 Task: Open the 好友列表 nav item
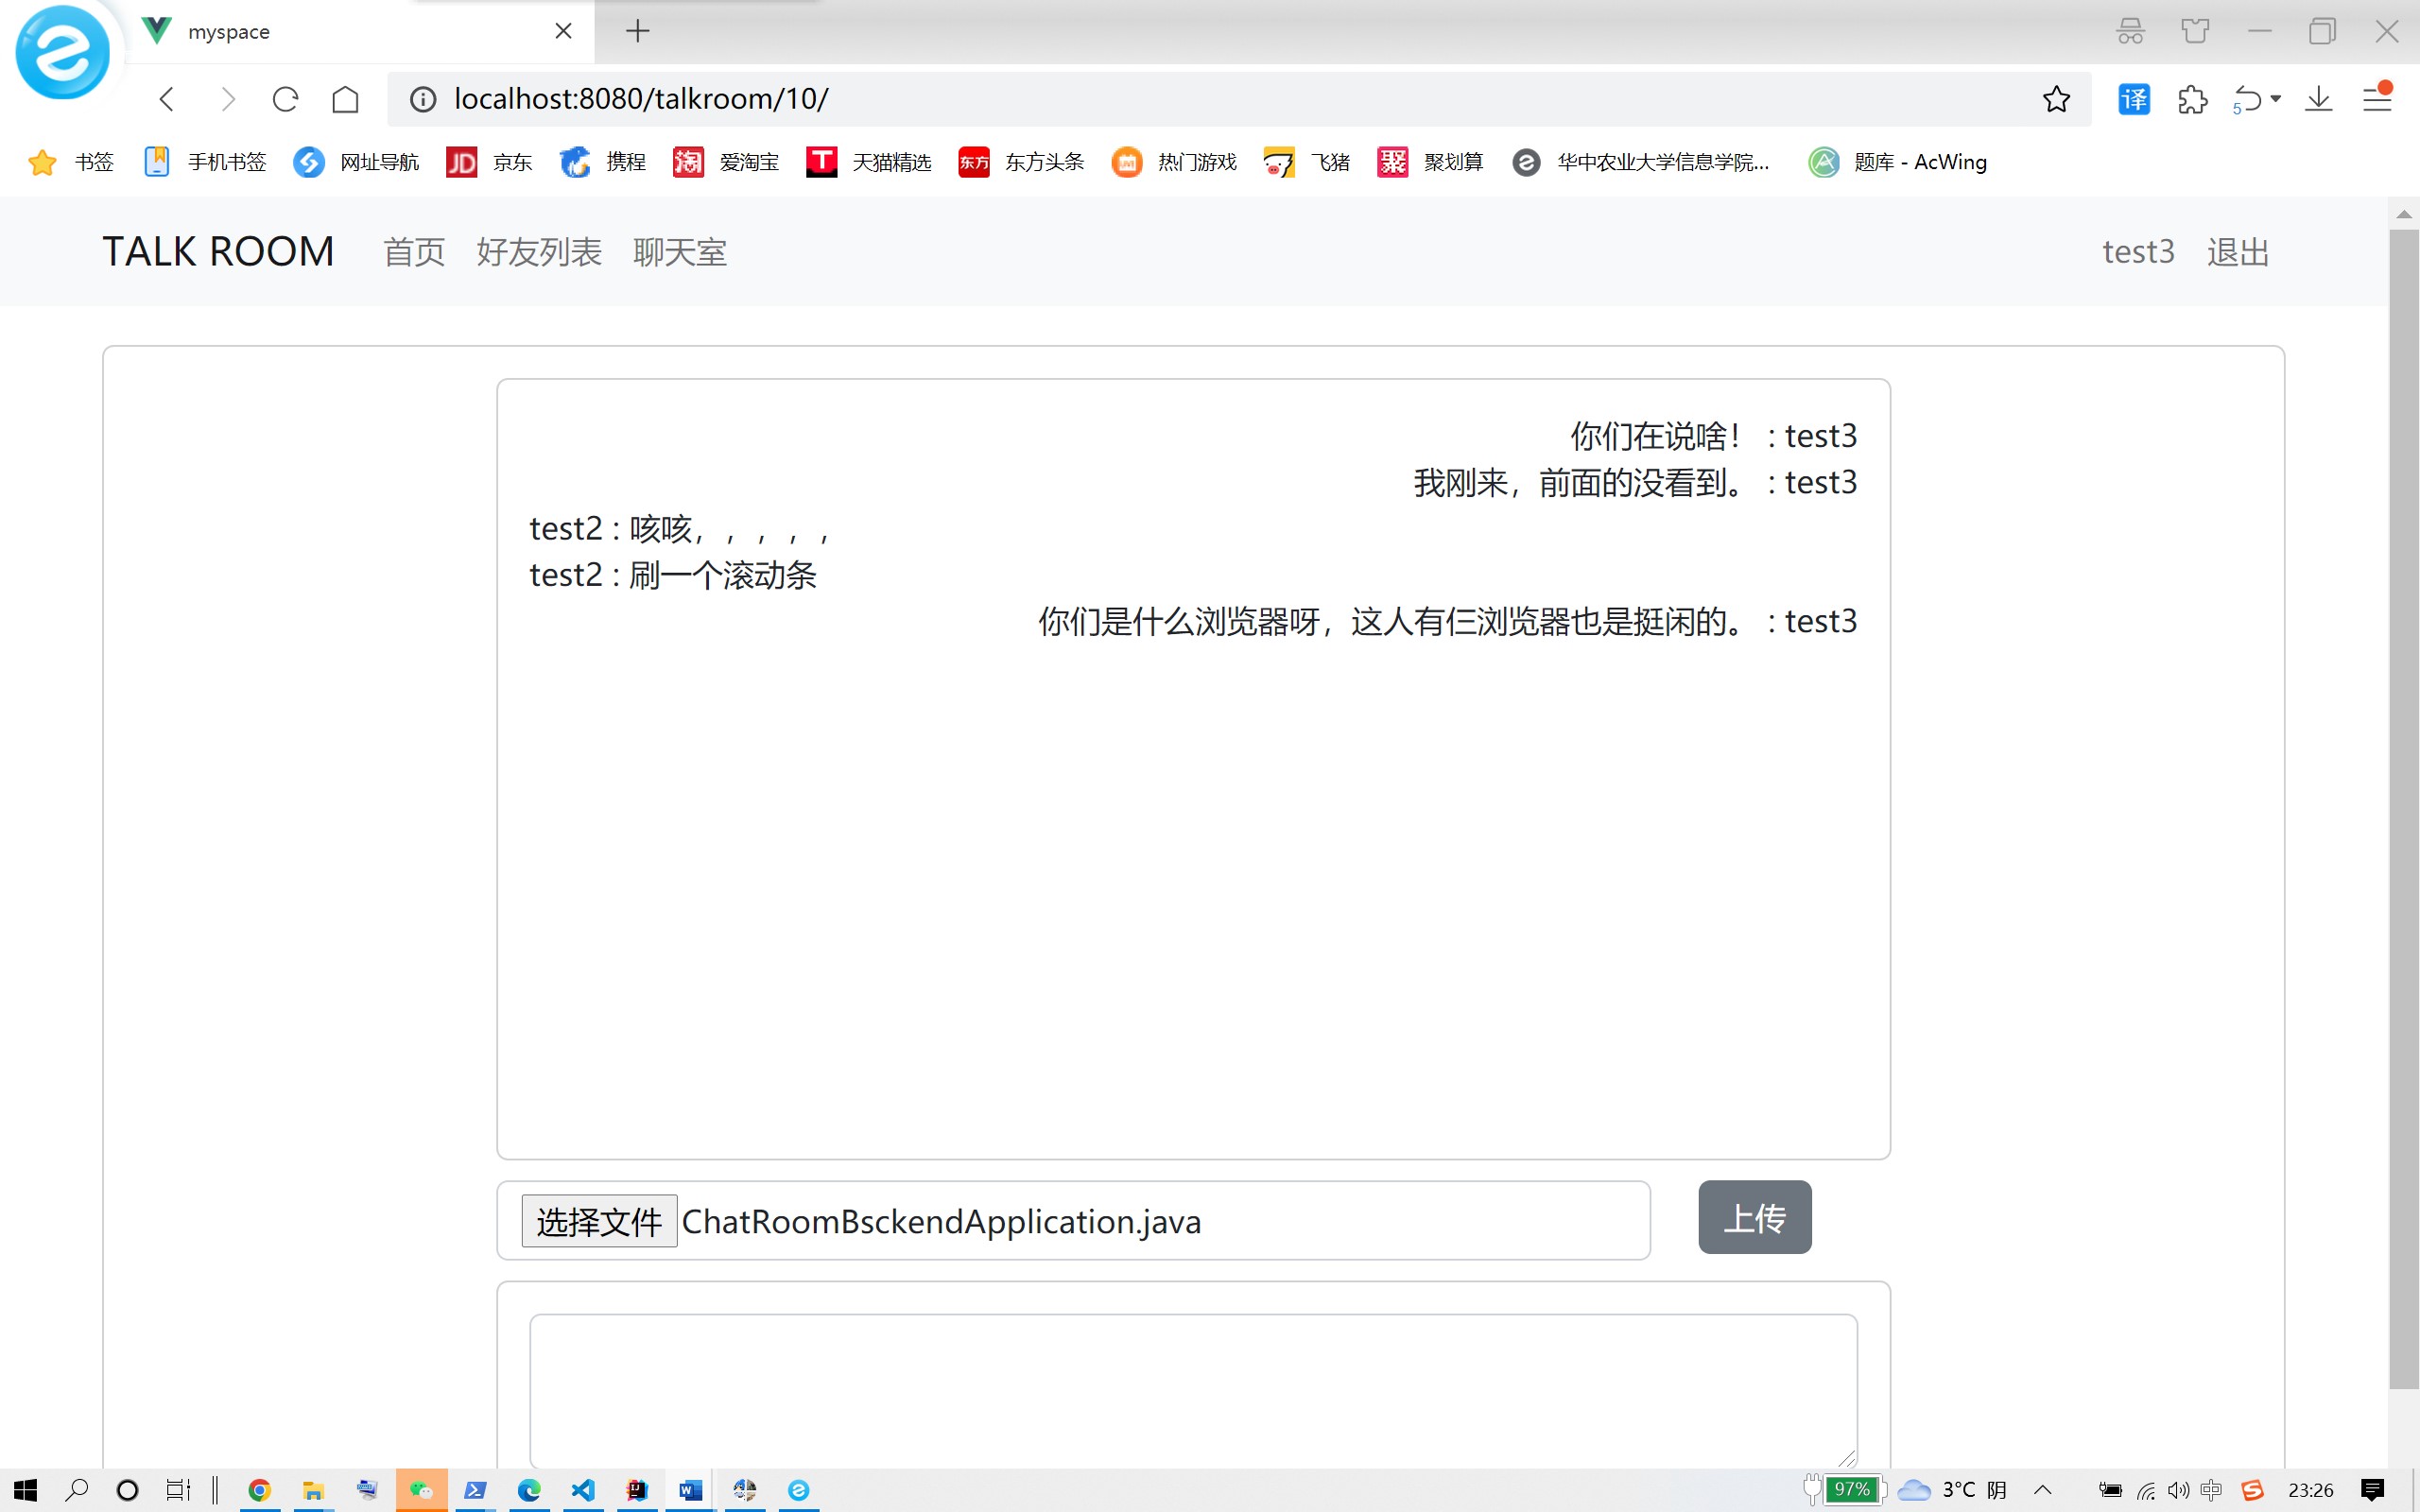coord(538,252)
